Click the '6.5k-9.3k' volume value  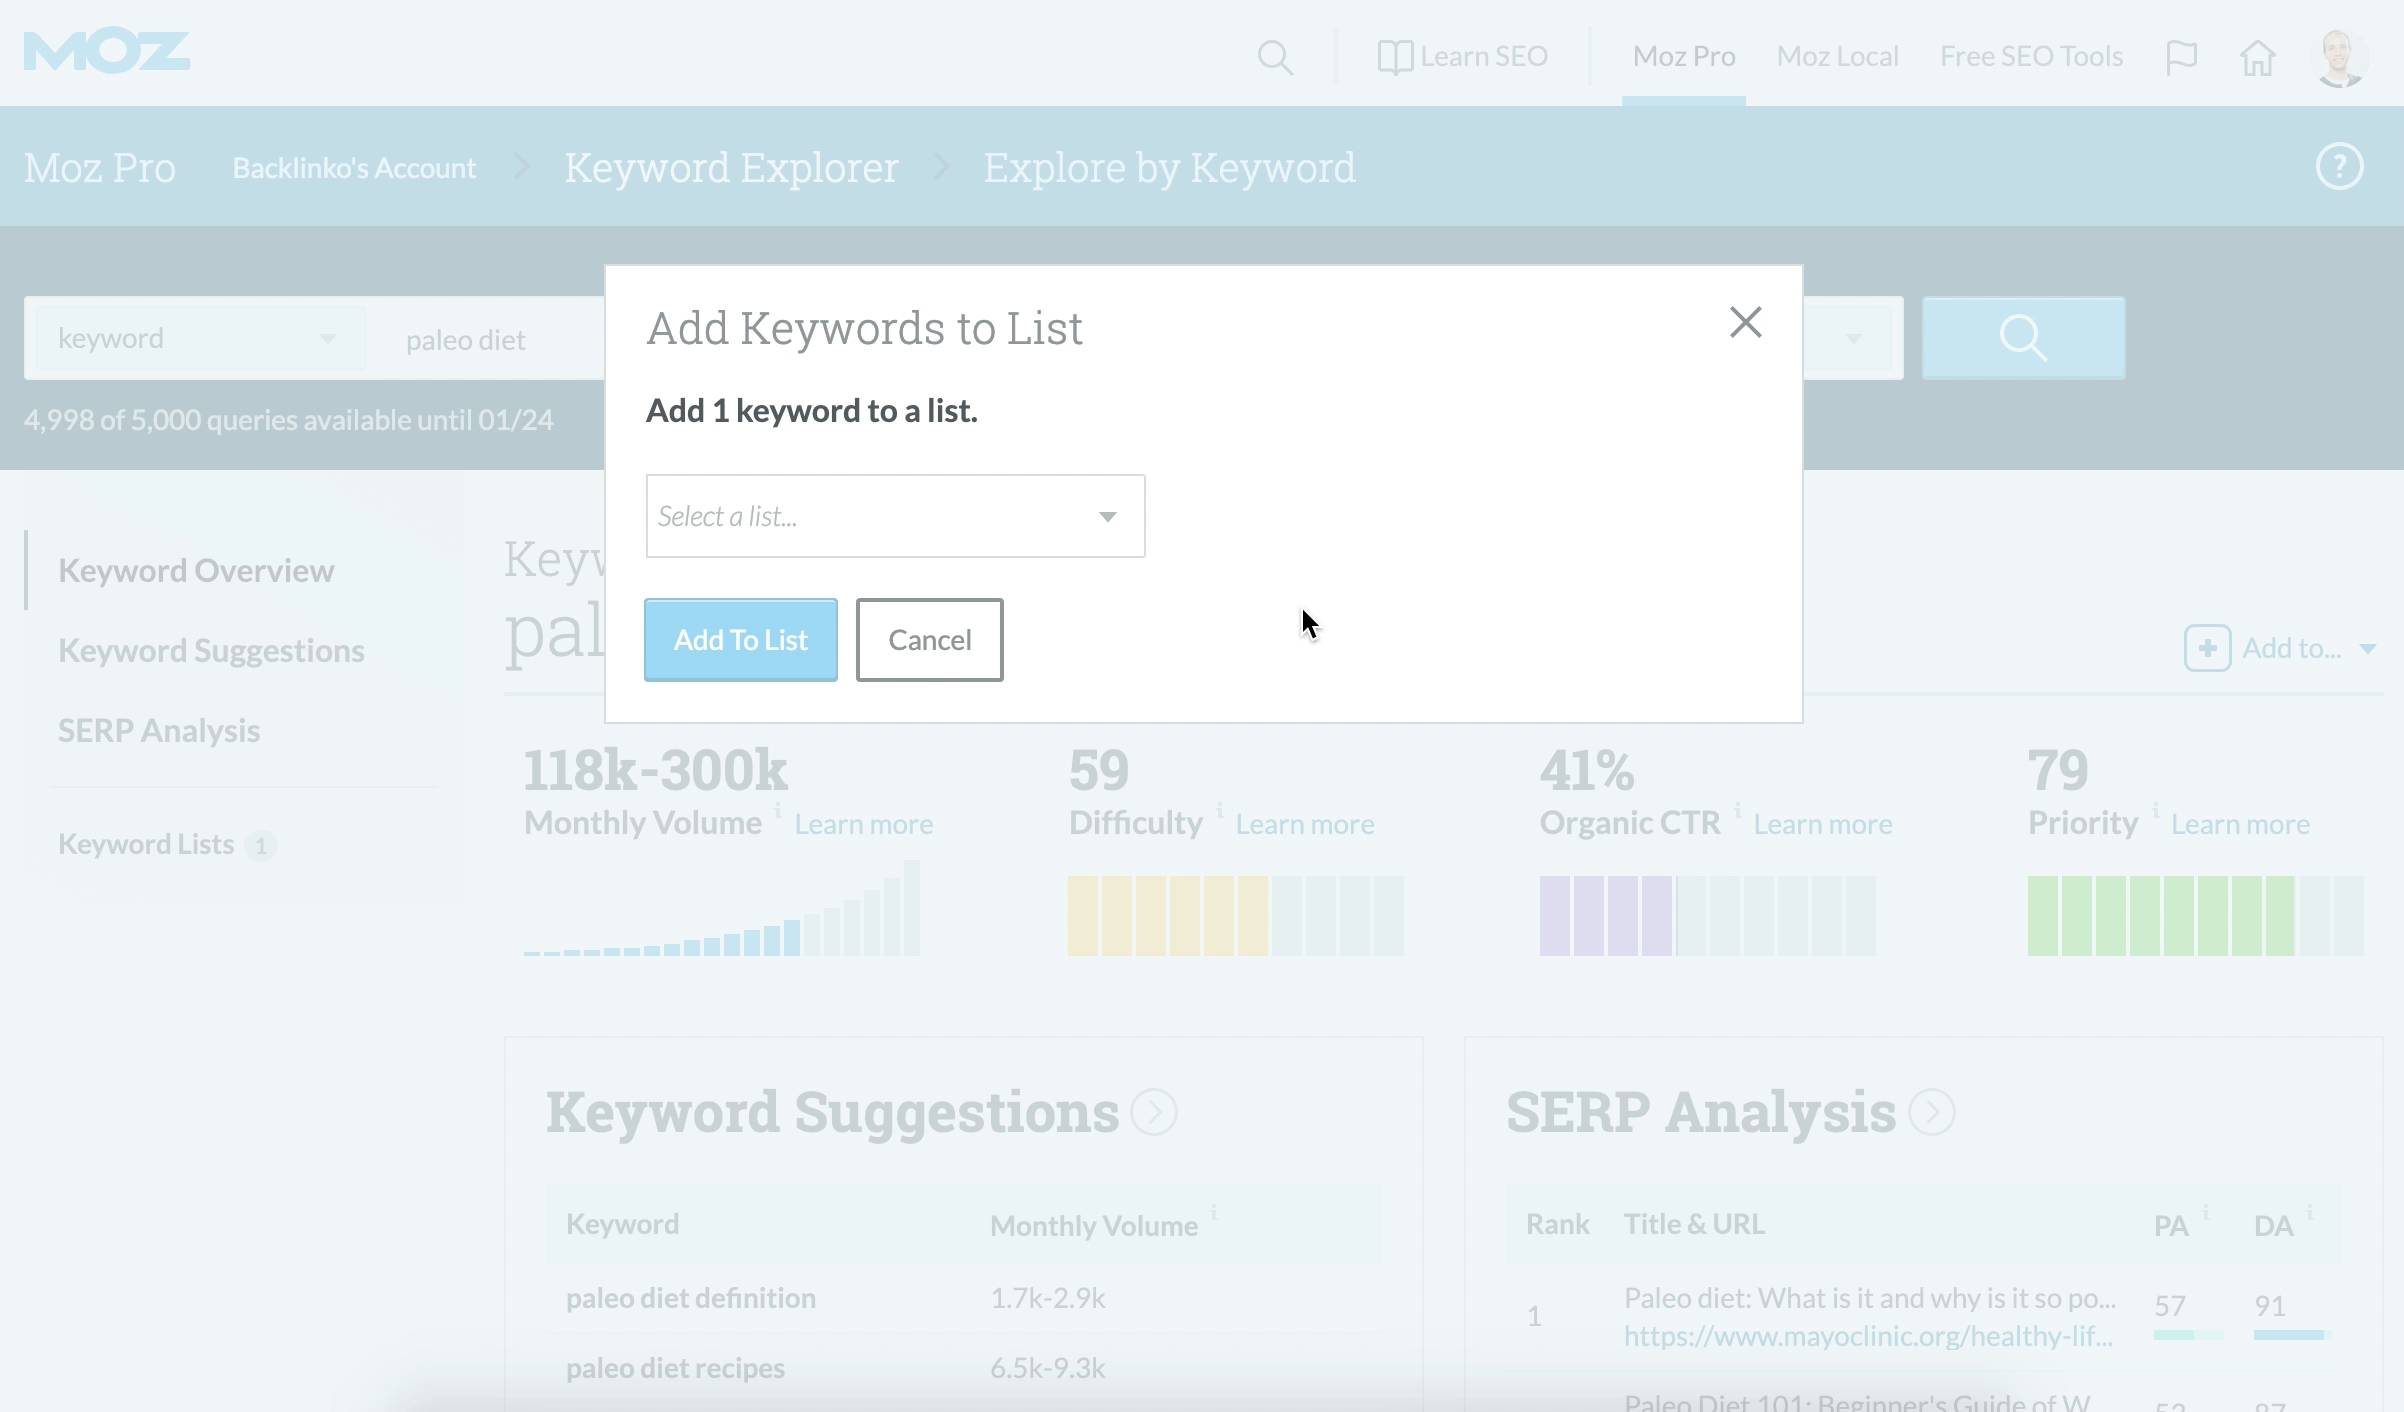pyautogui.click(x=1047, y=1368)
